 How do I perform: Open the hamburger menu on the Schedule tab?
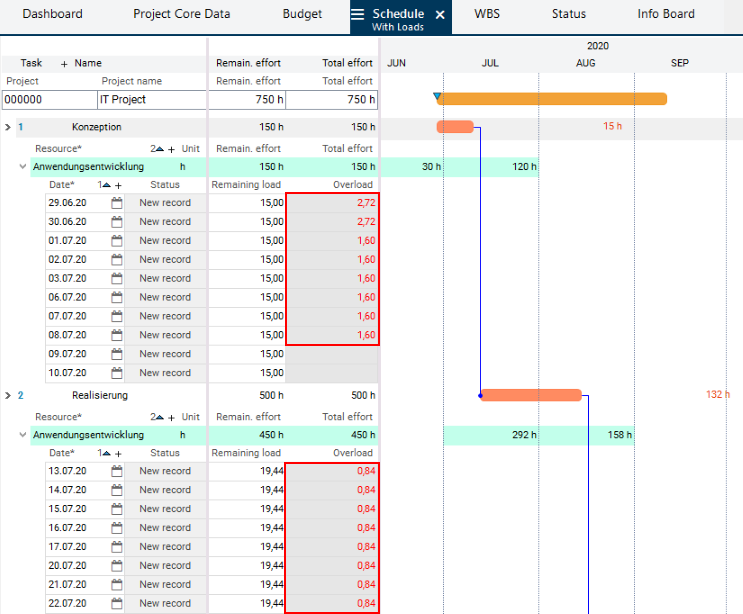click(357, 15)
